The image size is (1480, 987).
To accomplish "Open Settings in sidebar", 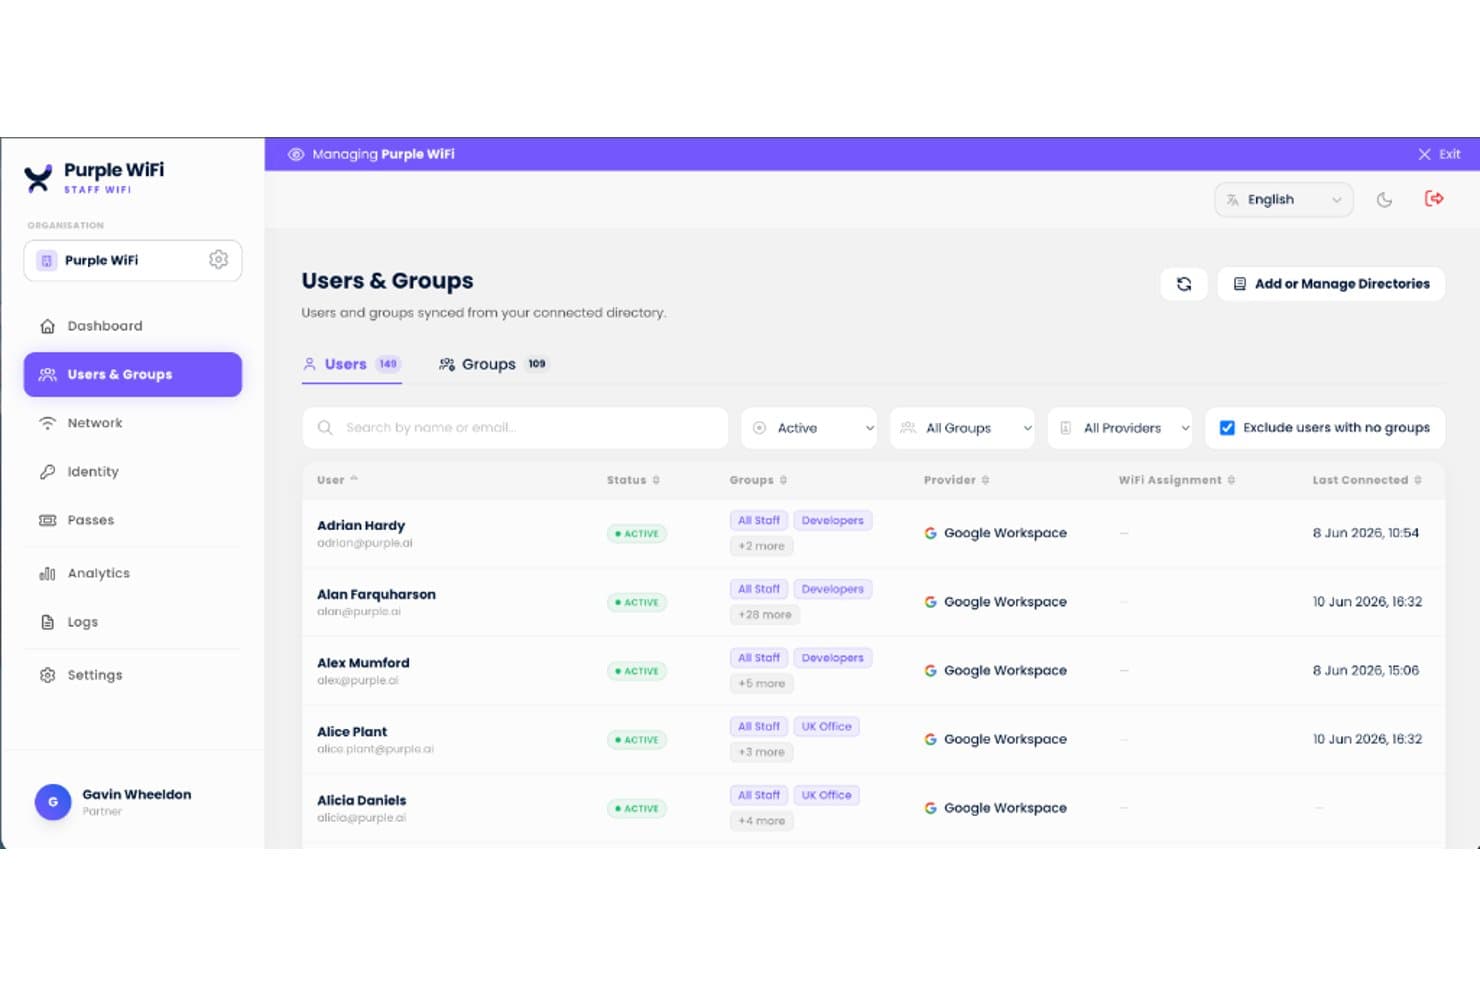I will [133, 675].
